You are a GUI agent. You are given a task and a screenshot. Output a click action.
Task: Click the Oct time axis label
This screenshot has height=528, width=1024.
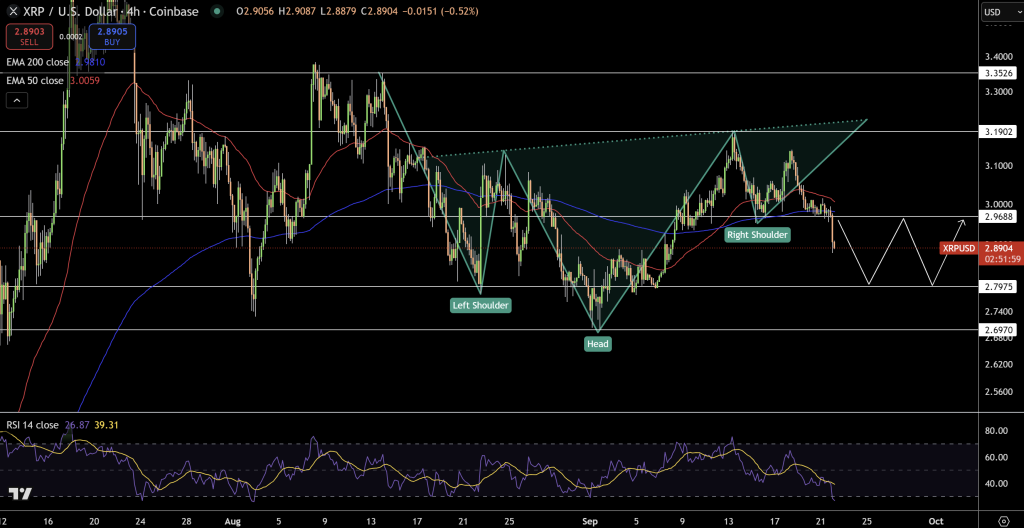[x=936, y=521]
